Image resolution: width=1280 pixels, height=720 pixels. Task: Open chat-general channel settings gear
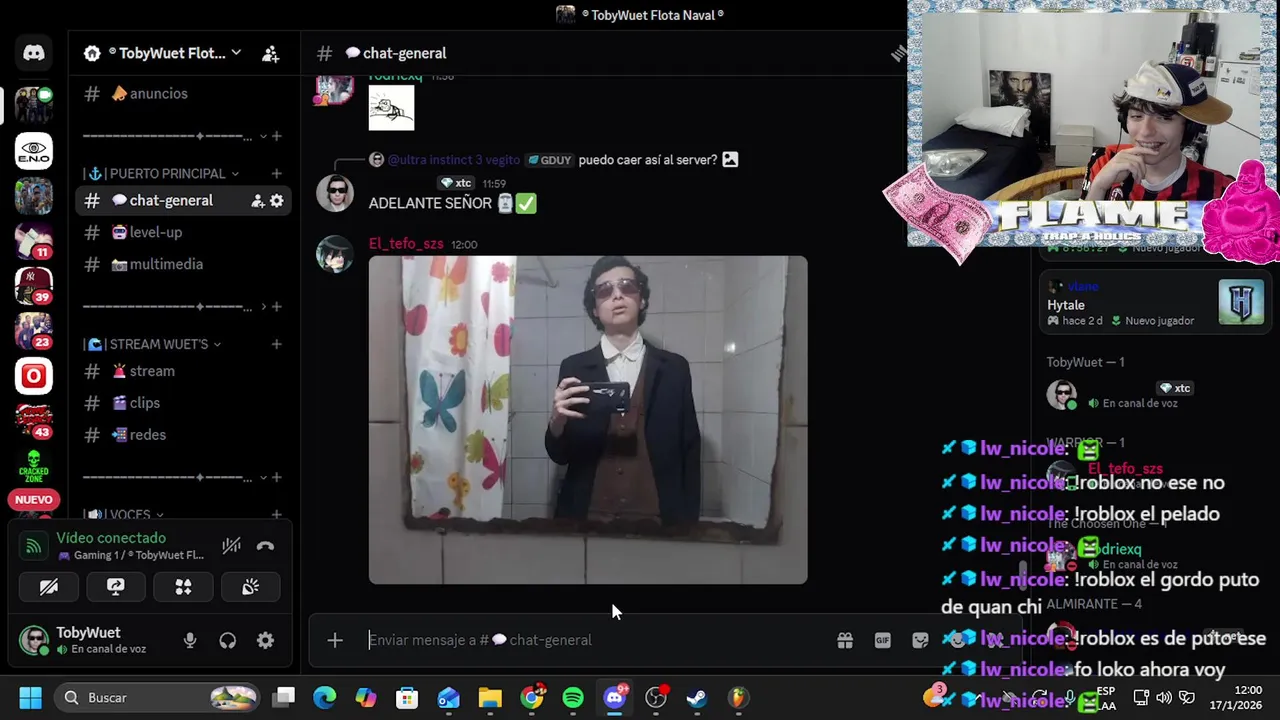tap(277, 201)
